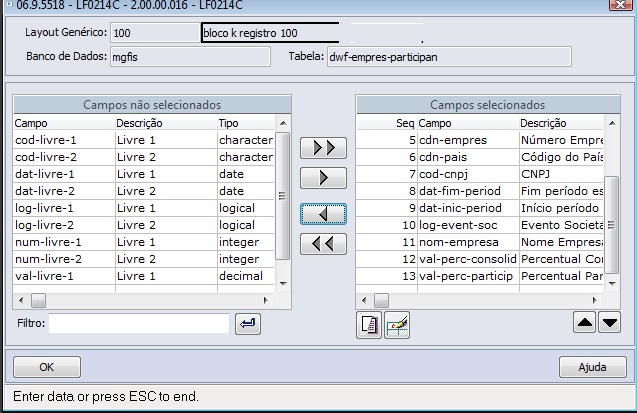Move selected field up in sequence

(x=585, y=322)
